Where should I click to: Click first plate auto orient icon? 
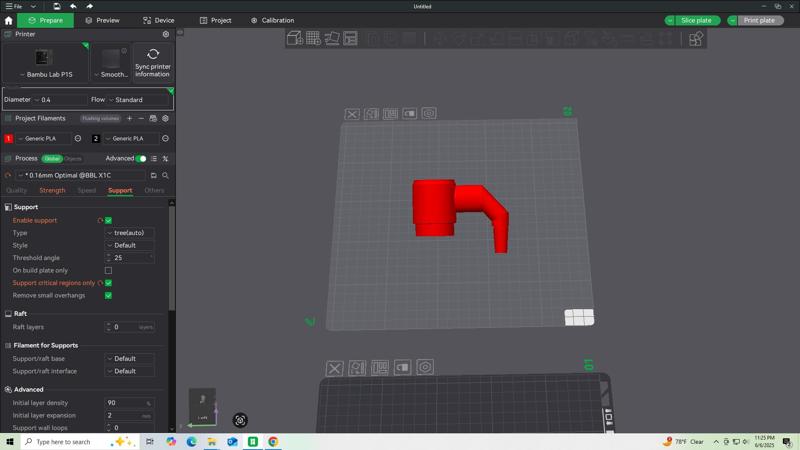coord(371,114)
